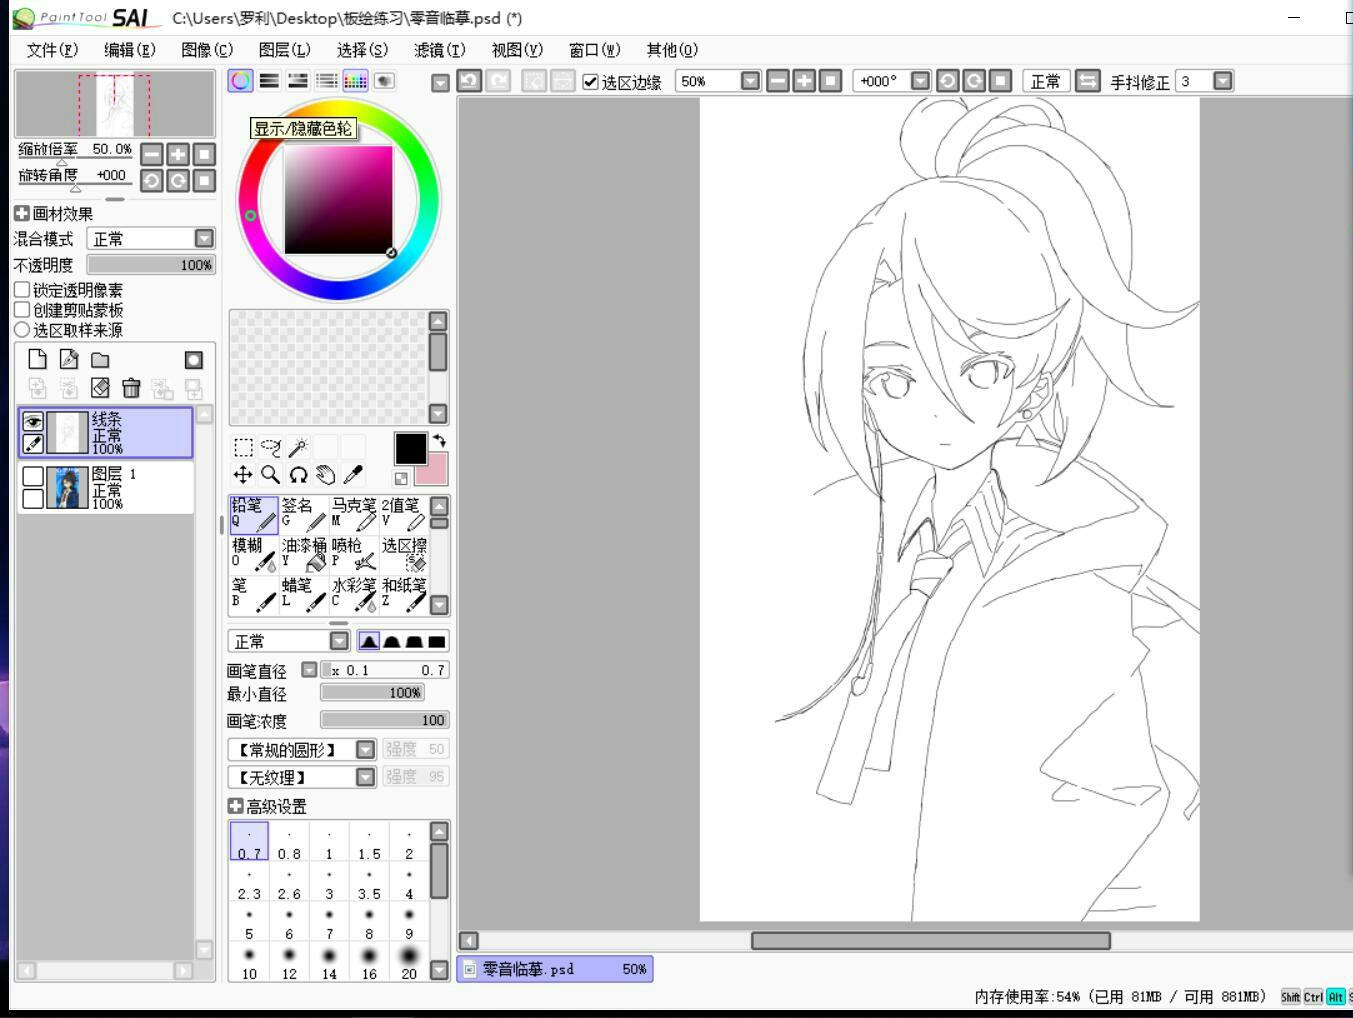1353x1018 pixels.
Task: Flip the view horizontally
Action: (x=1087, y=81)
